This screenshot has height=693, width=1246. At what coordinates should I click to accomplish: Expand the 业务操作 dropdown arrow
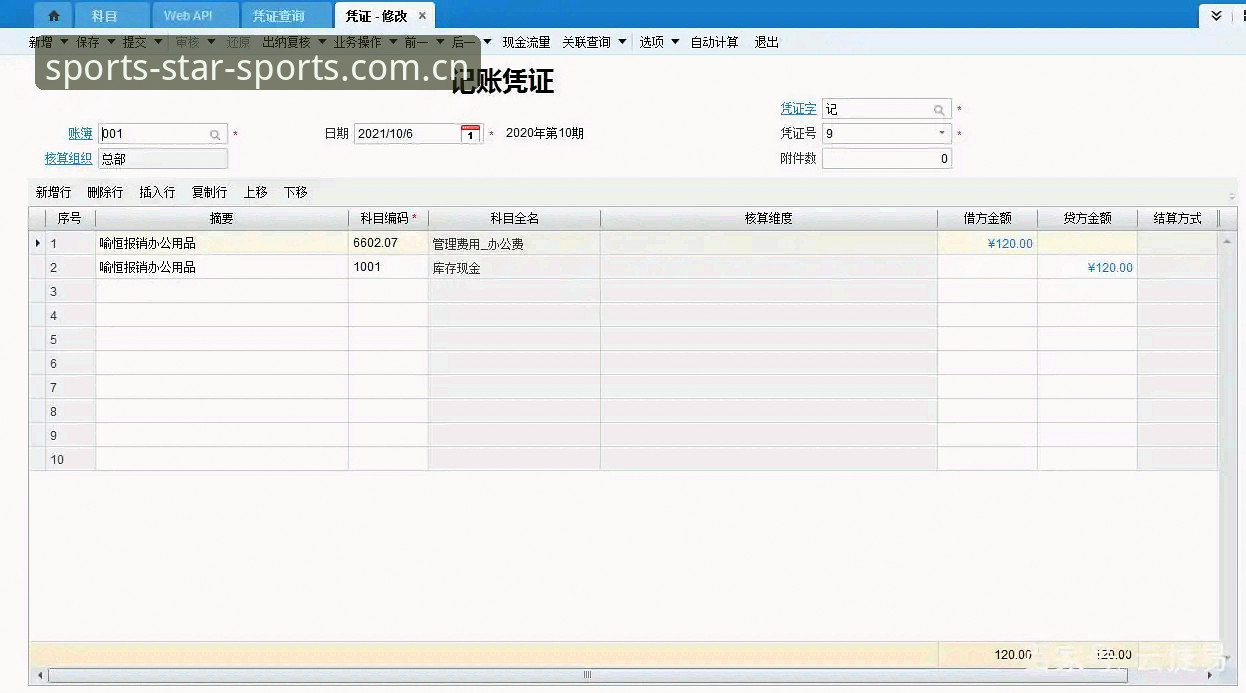[x=392, y=42]
